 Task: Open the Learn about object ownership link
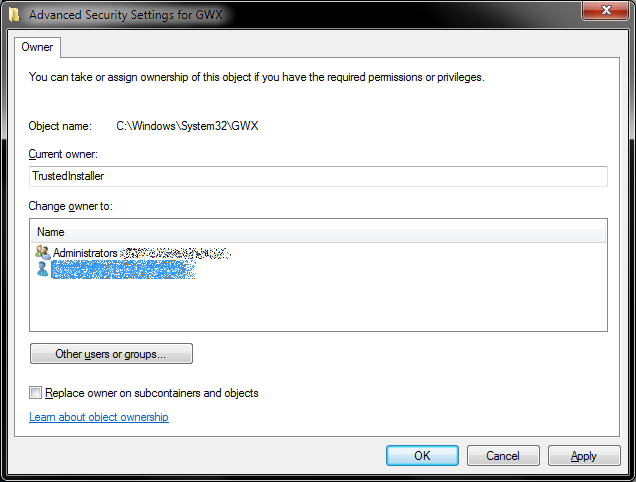(x=99, y=417)
